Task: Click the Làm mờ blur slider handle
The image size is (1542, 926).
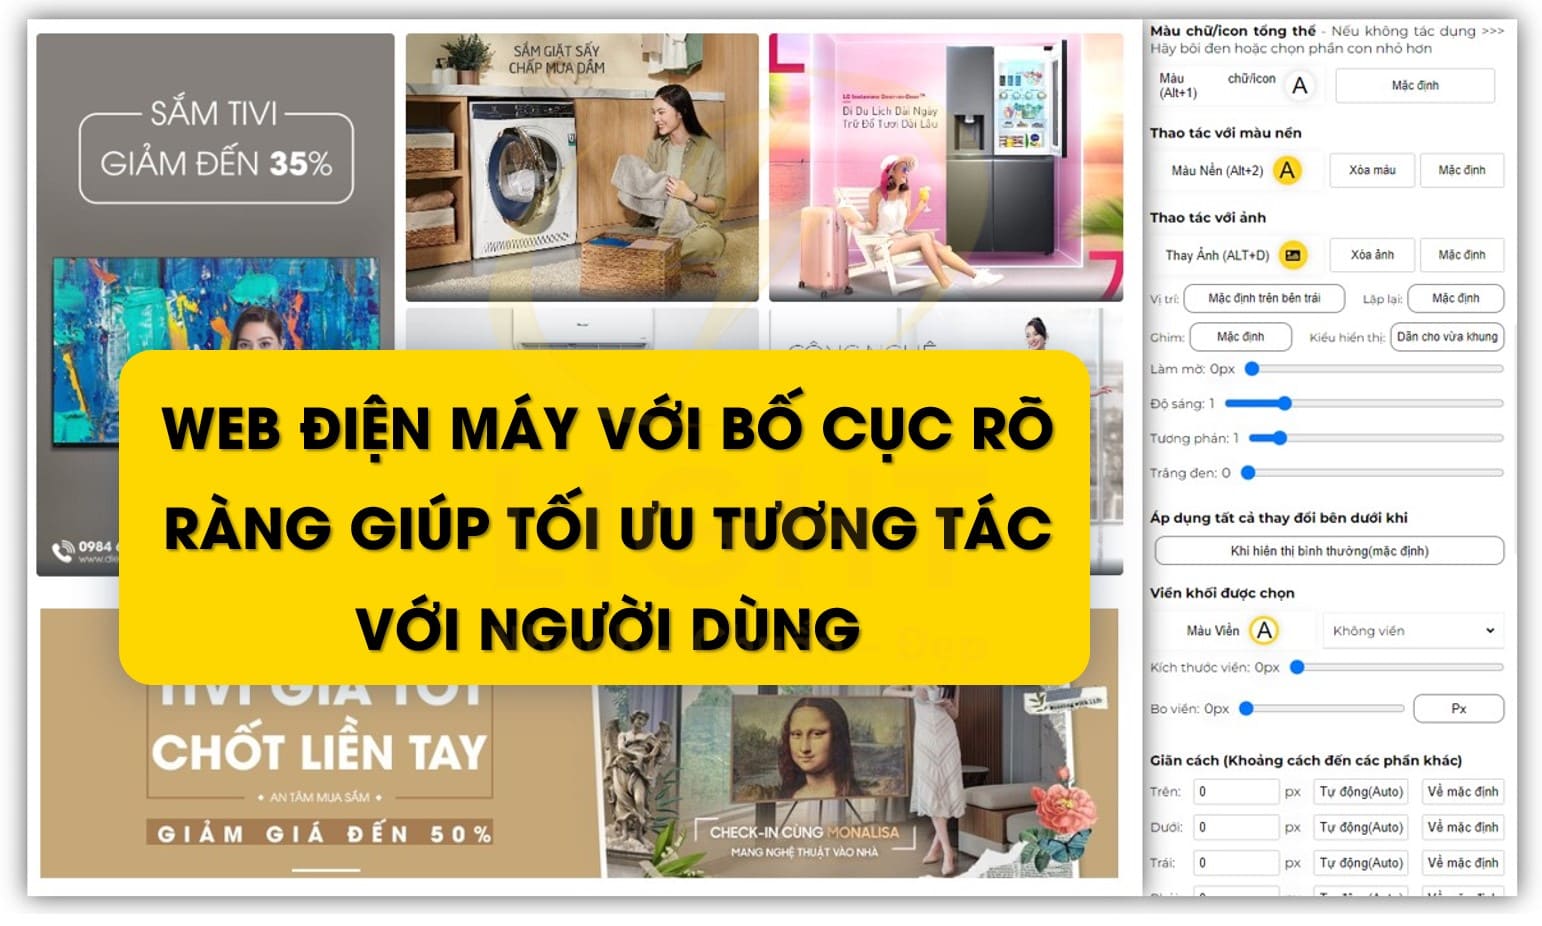Action: click(x=1251, y=369)
